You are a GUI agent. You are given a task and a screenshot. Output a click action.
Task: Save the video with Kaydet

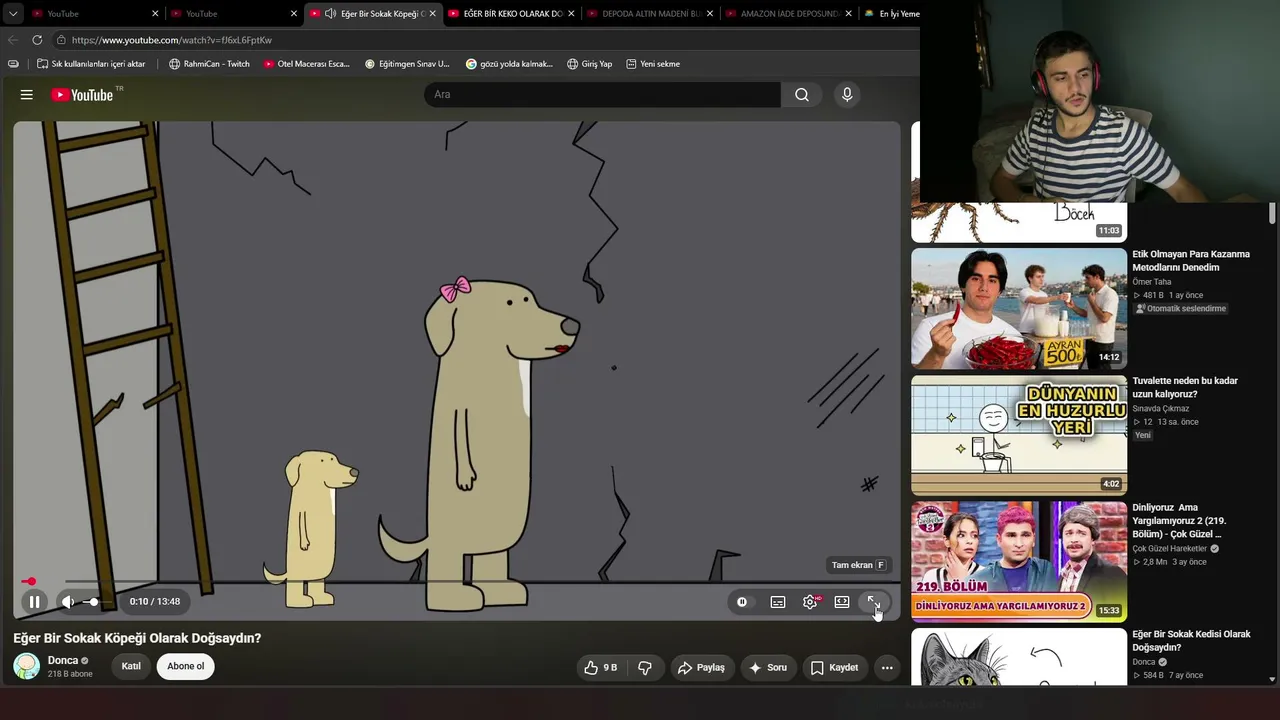(834, 668)
